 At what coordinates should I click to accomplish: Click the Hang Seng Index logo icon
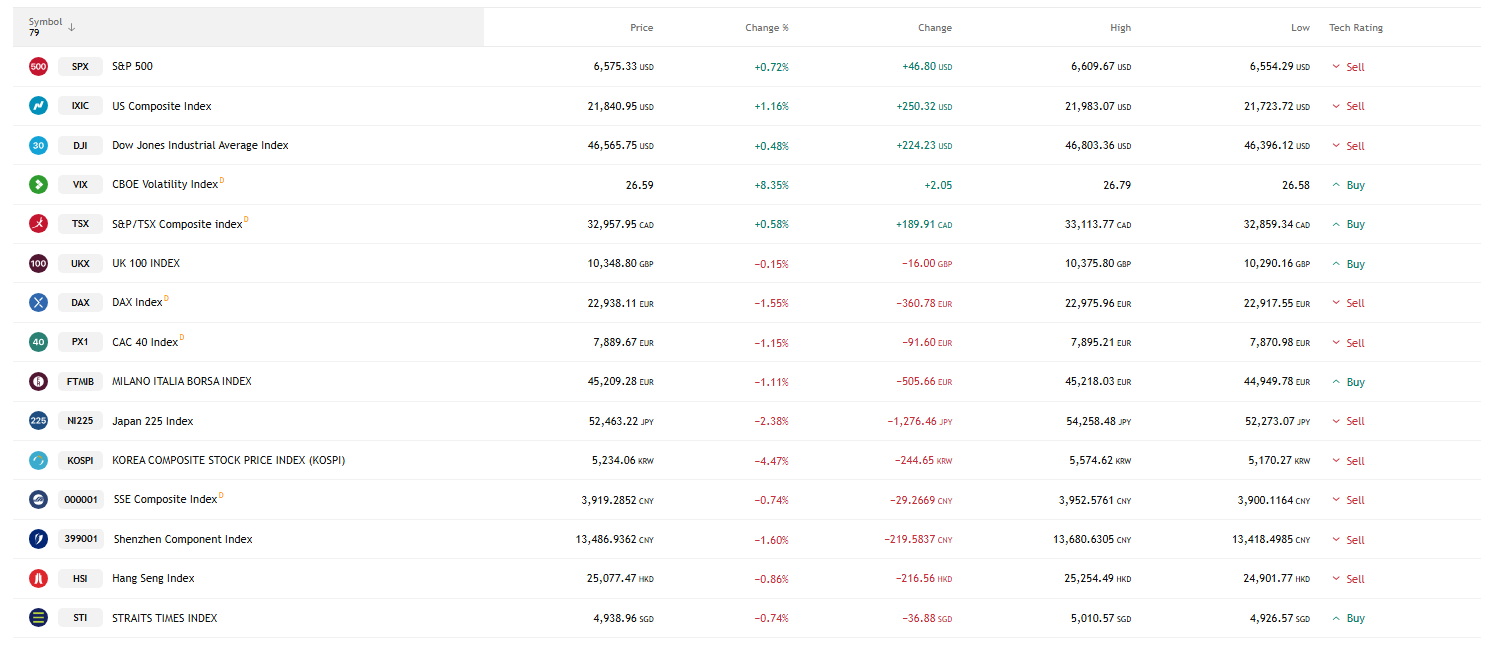click(38, 579)
